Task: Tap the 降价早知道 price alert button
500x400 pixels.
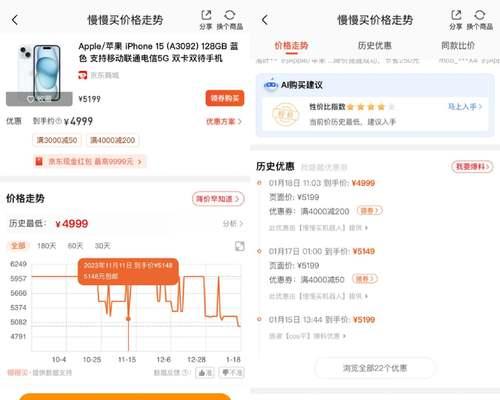Action: pos(218,199)
